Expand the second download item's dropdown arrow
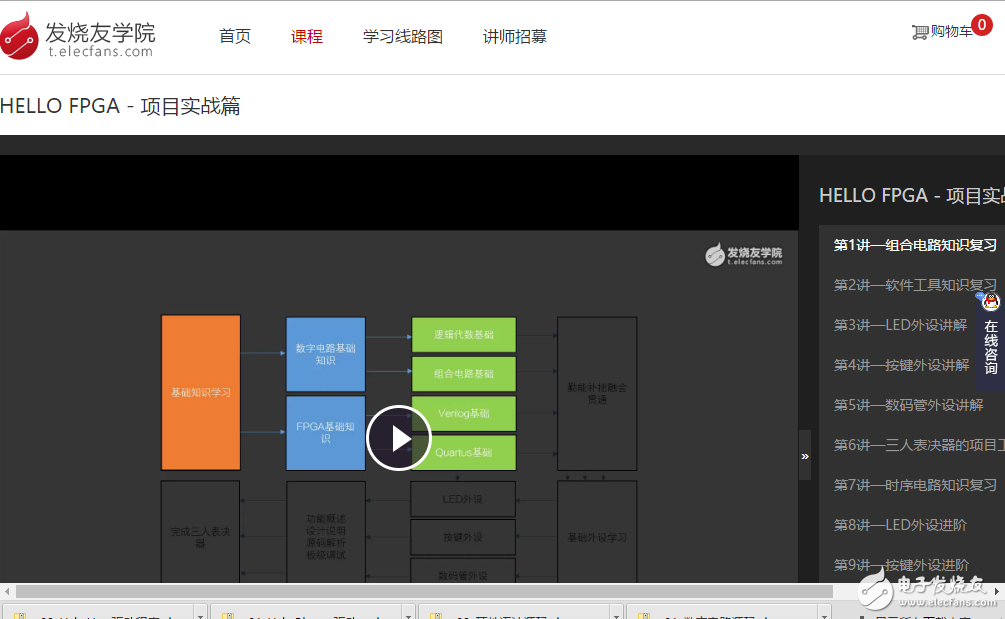This screenshot has height=619, width=1005. 407,613
